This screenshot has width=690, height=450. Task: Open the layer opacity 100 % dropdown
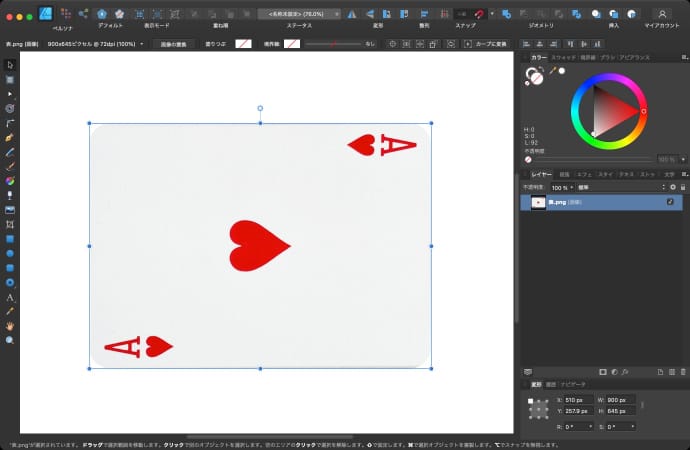569,187
